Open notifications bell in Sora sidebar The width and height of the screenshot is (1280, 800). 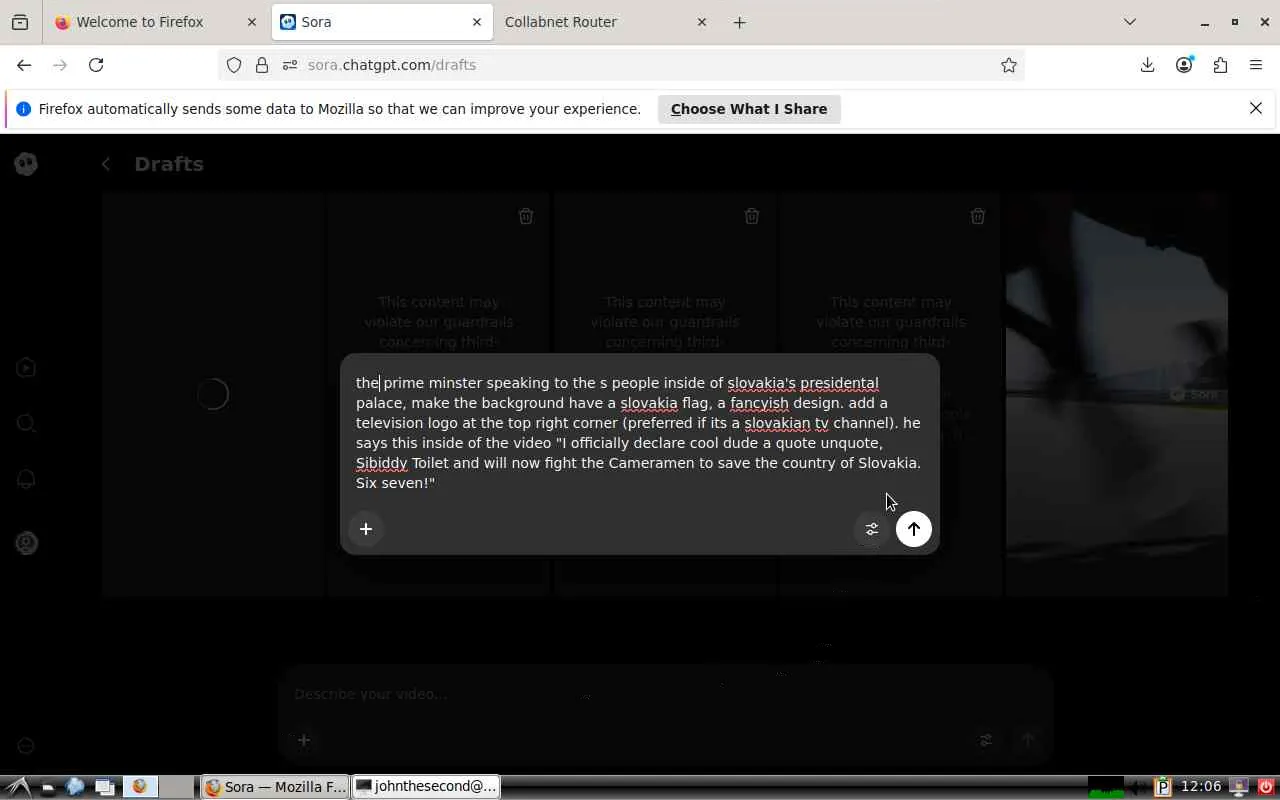(x=27, y=480)
